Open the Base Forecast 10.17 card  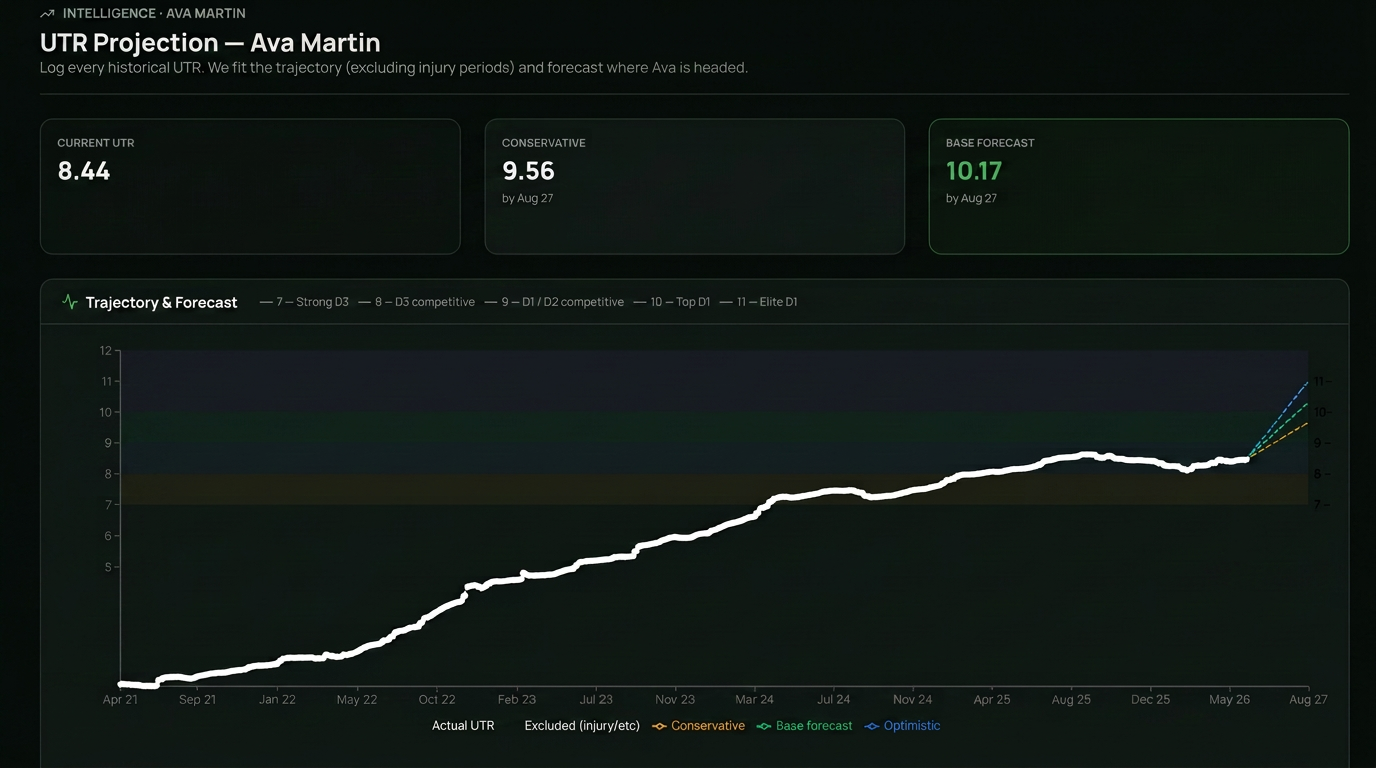1139,186
